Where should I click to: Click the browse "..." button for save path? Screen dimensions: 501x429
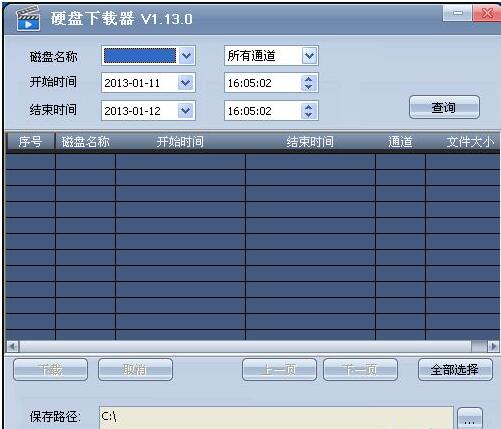coord(470,419)
